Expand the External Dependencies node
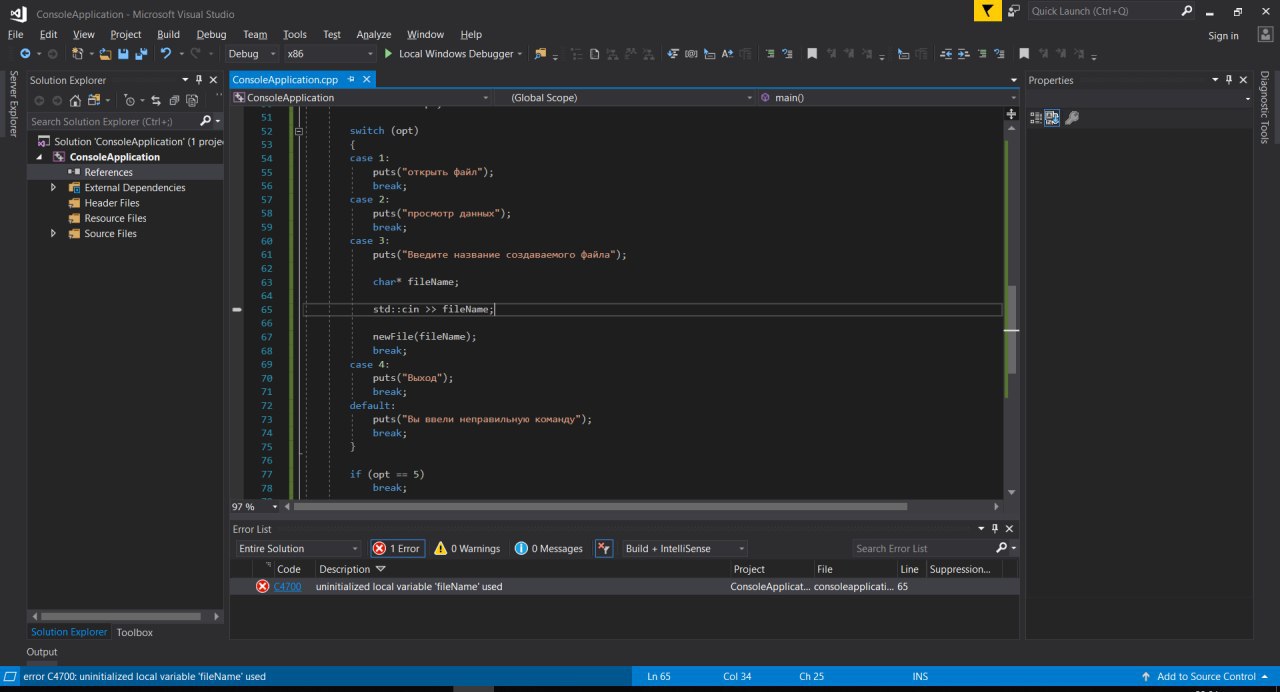The width and height of the screenshot is (1280, 692). [53, 187]
